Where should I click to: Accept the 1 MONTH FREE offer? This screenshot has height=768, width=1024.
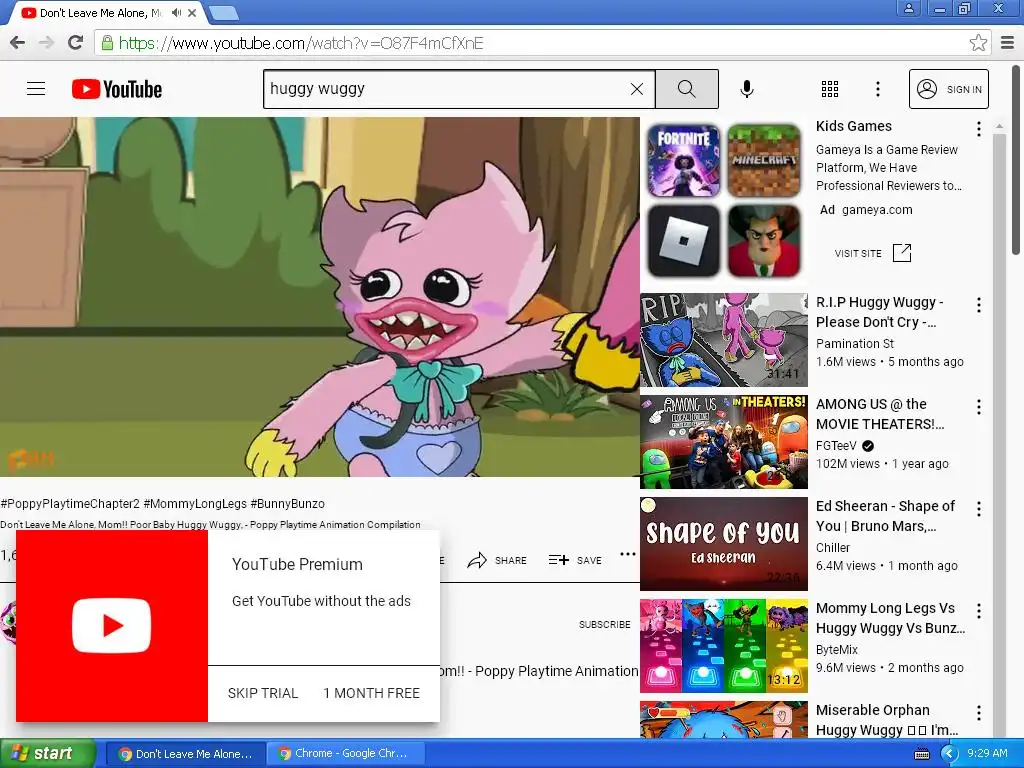tap(371, 694)
